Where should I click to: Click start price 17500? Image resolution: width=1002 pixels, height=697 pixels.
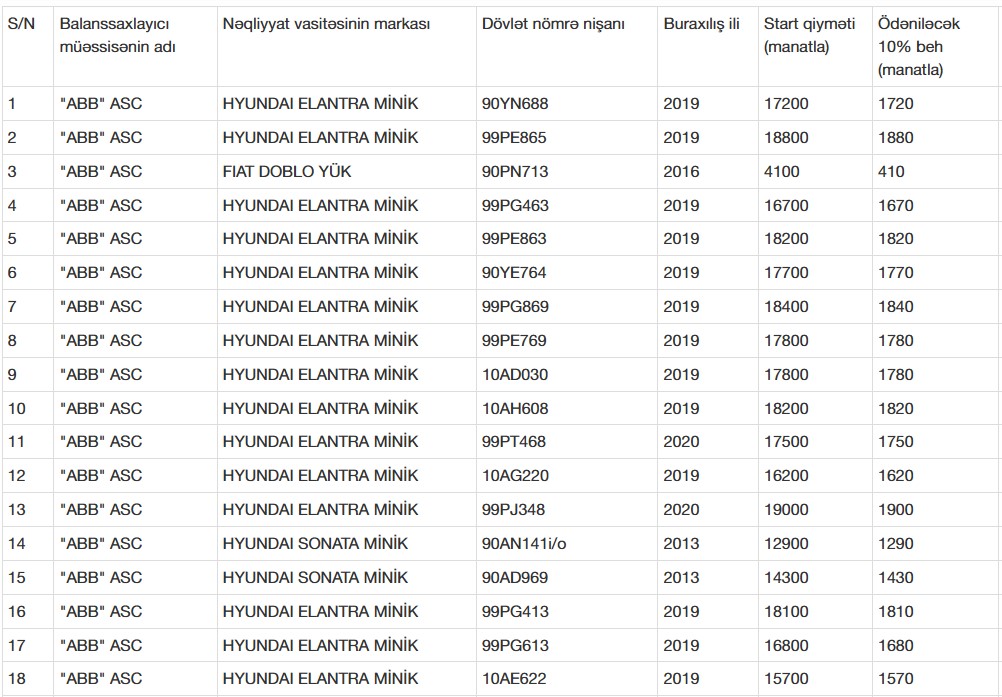[x=786, y=441]
